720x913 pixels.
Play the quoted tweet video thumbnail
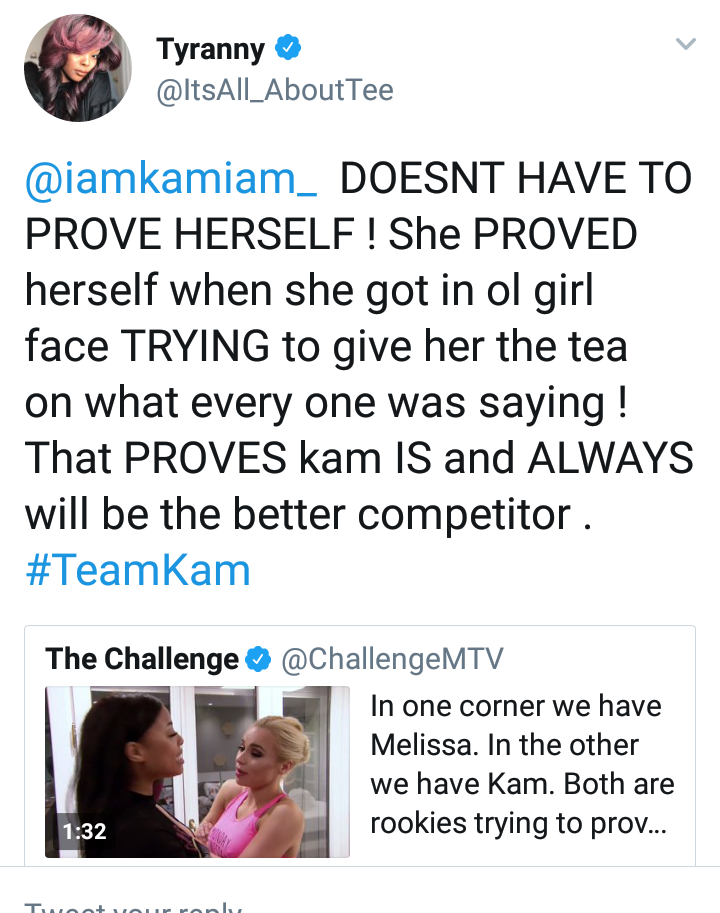(197, 772)
